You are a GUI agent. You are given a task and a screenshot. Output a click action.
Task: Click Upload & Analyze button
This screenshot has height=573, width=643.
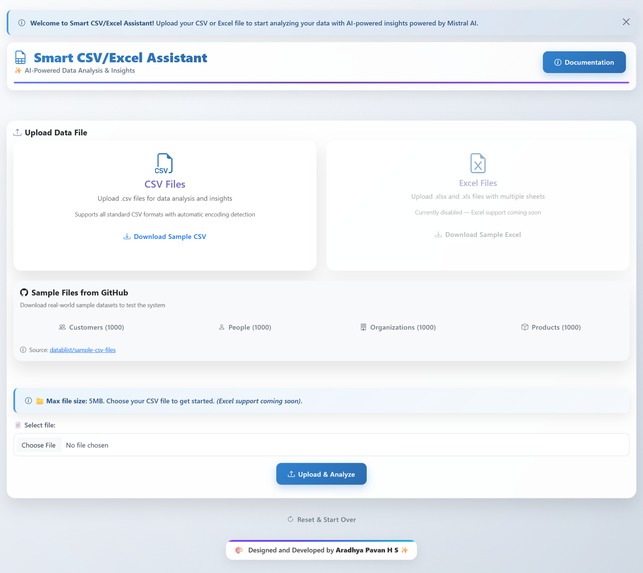[x=321, y=474]
